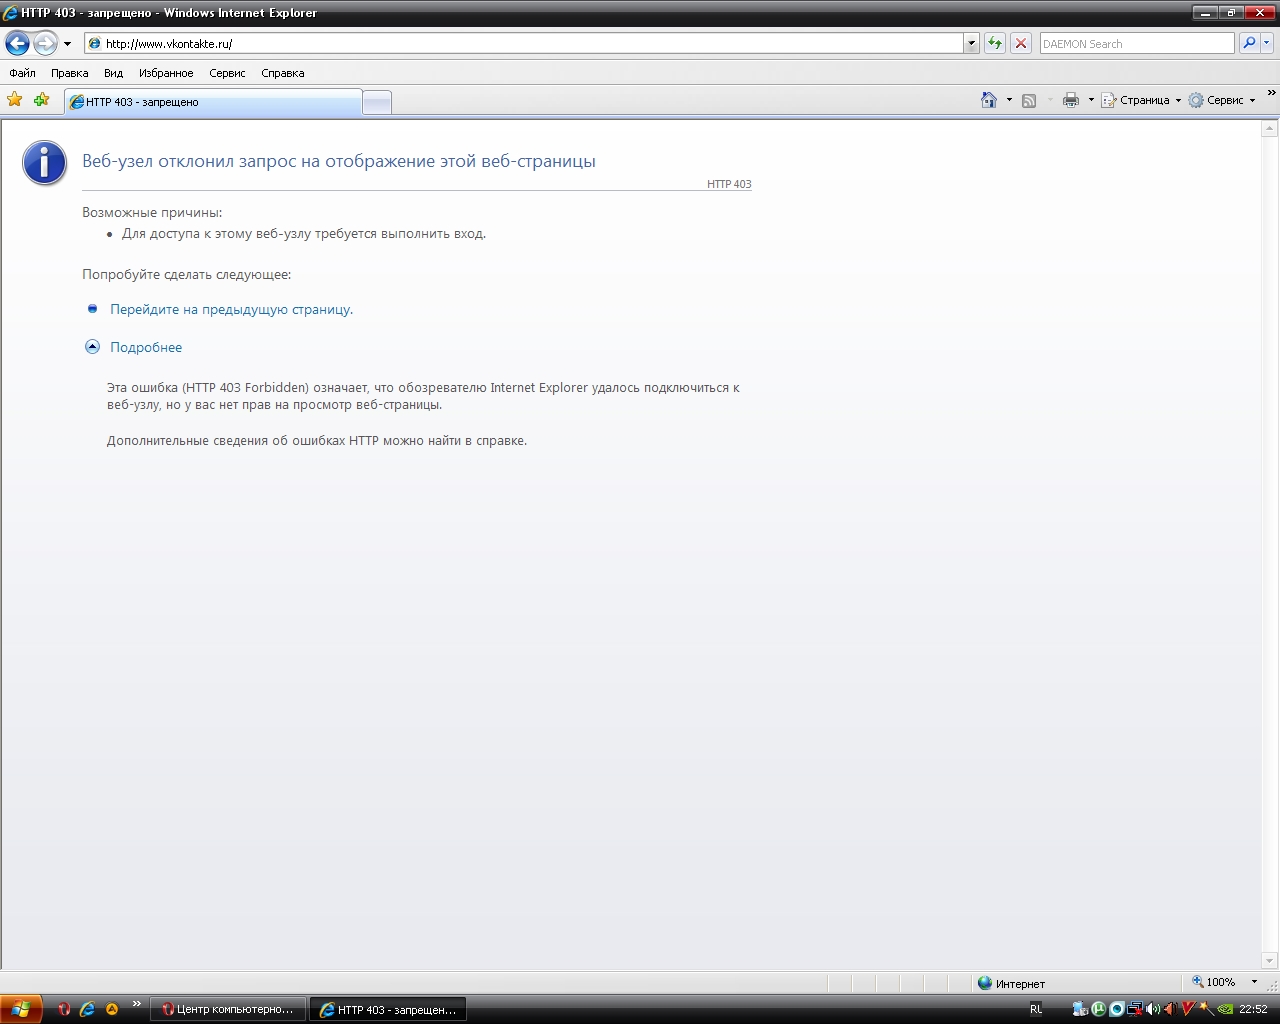1280x1024 pixels.
Task: Open a new blank tab
Action: pos(377,102)
